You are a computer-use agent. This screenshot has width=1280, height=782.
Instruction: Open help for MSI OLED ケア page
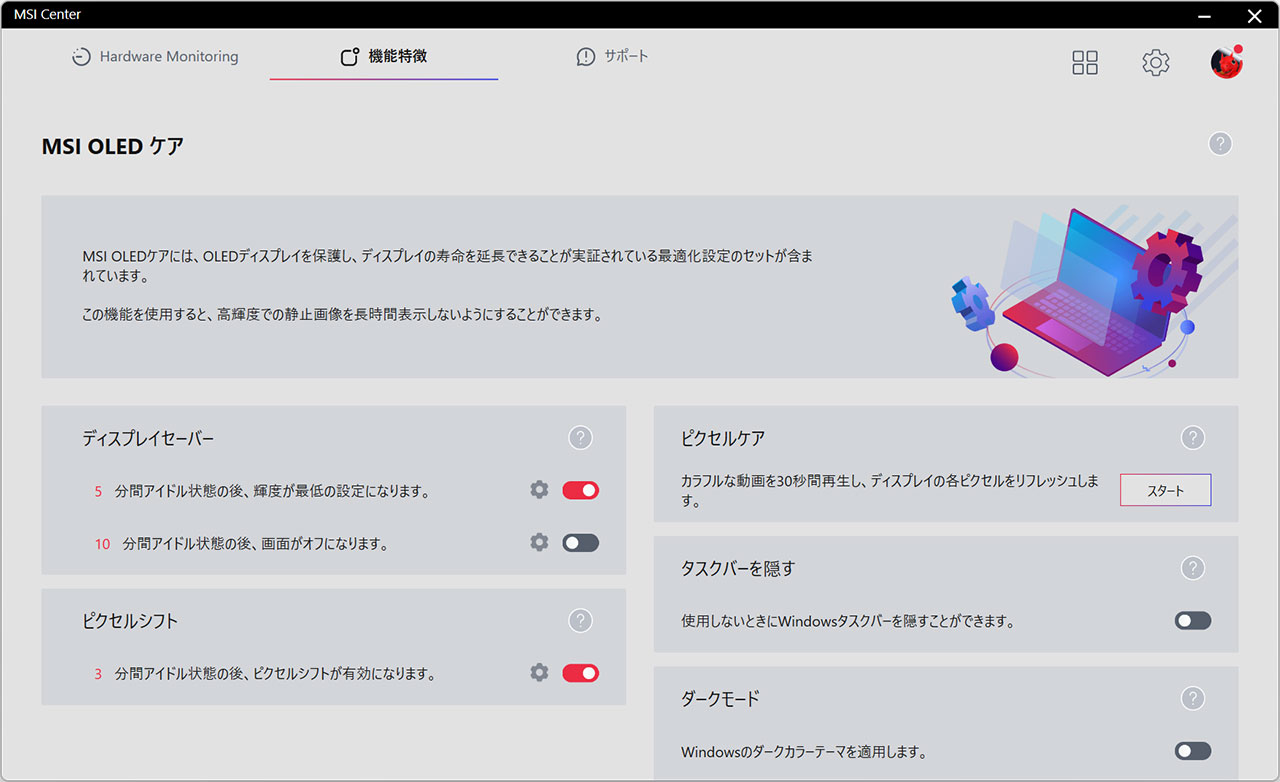(x=1220, y=144)
